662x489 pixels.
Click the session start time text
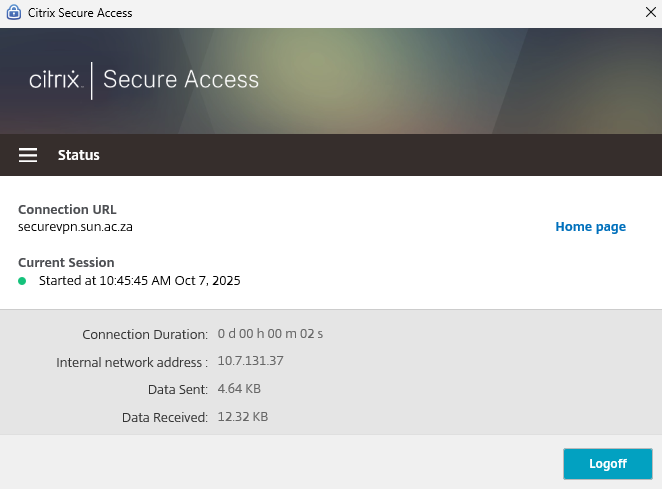click(x=139, y=281)
